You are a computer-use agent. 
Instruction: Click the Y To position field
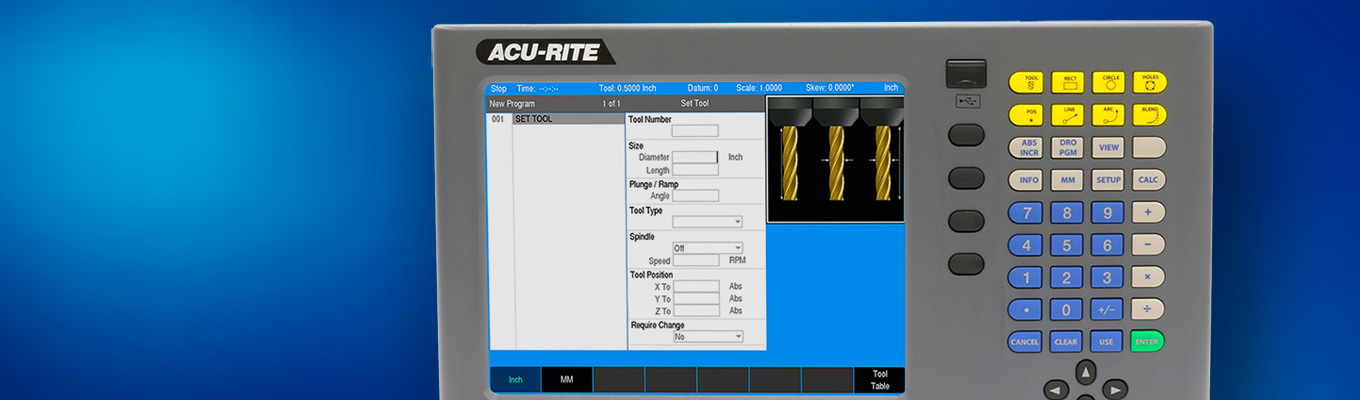click(696, 299)
